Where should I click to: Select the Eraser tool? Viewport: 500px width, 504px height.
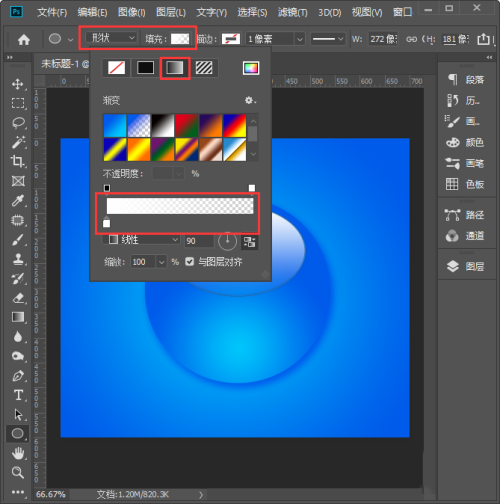click(18, 298)
